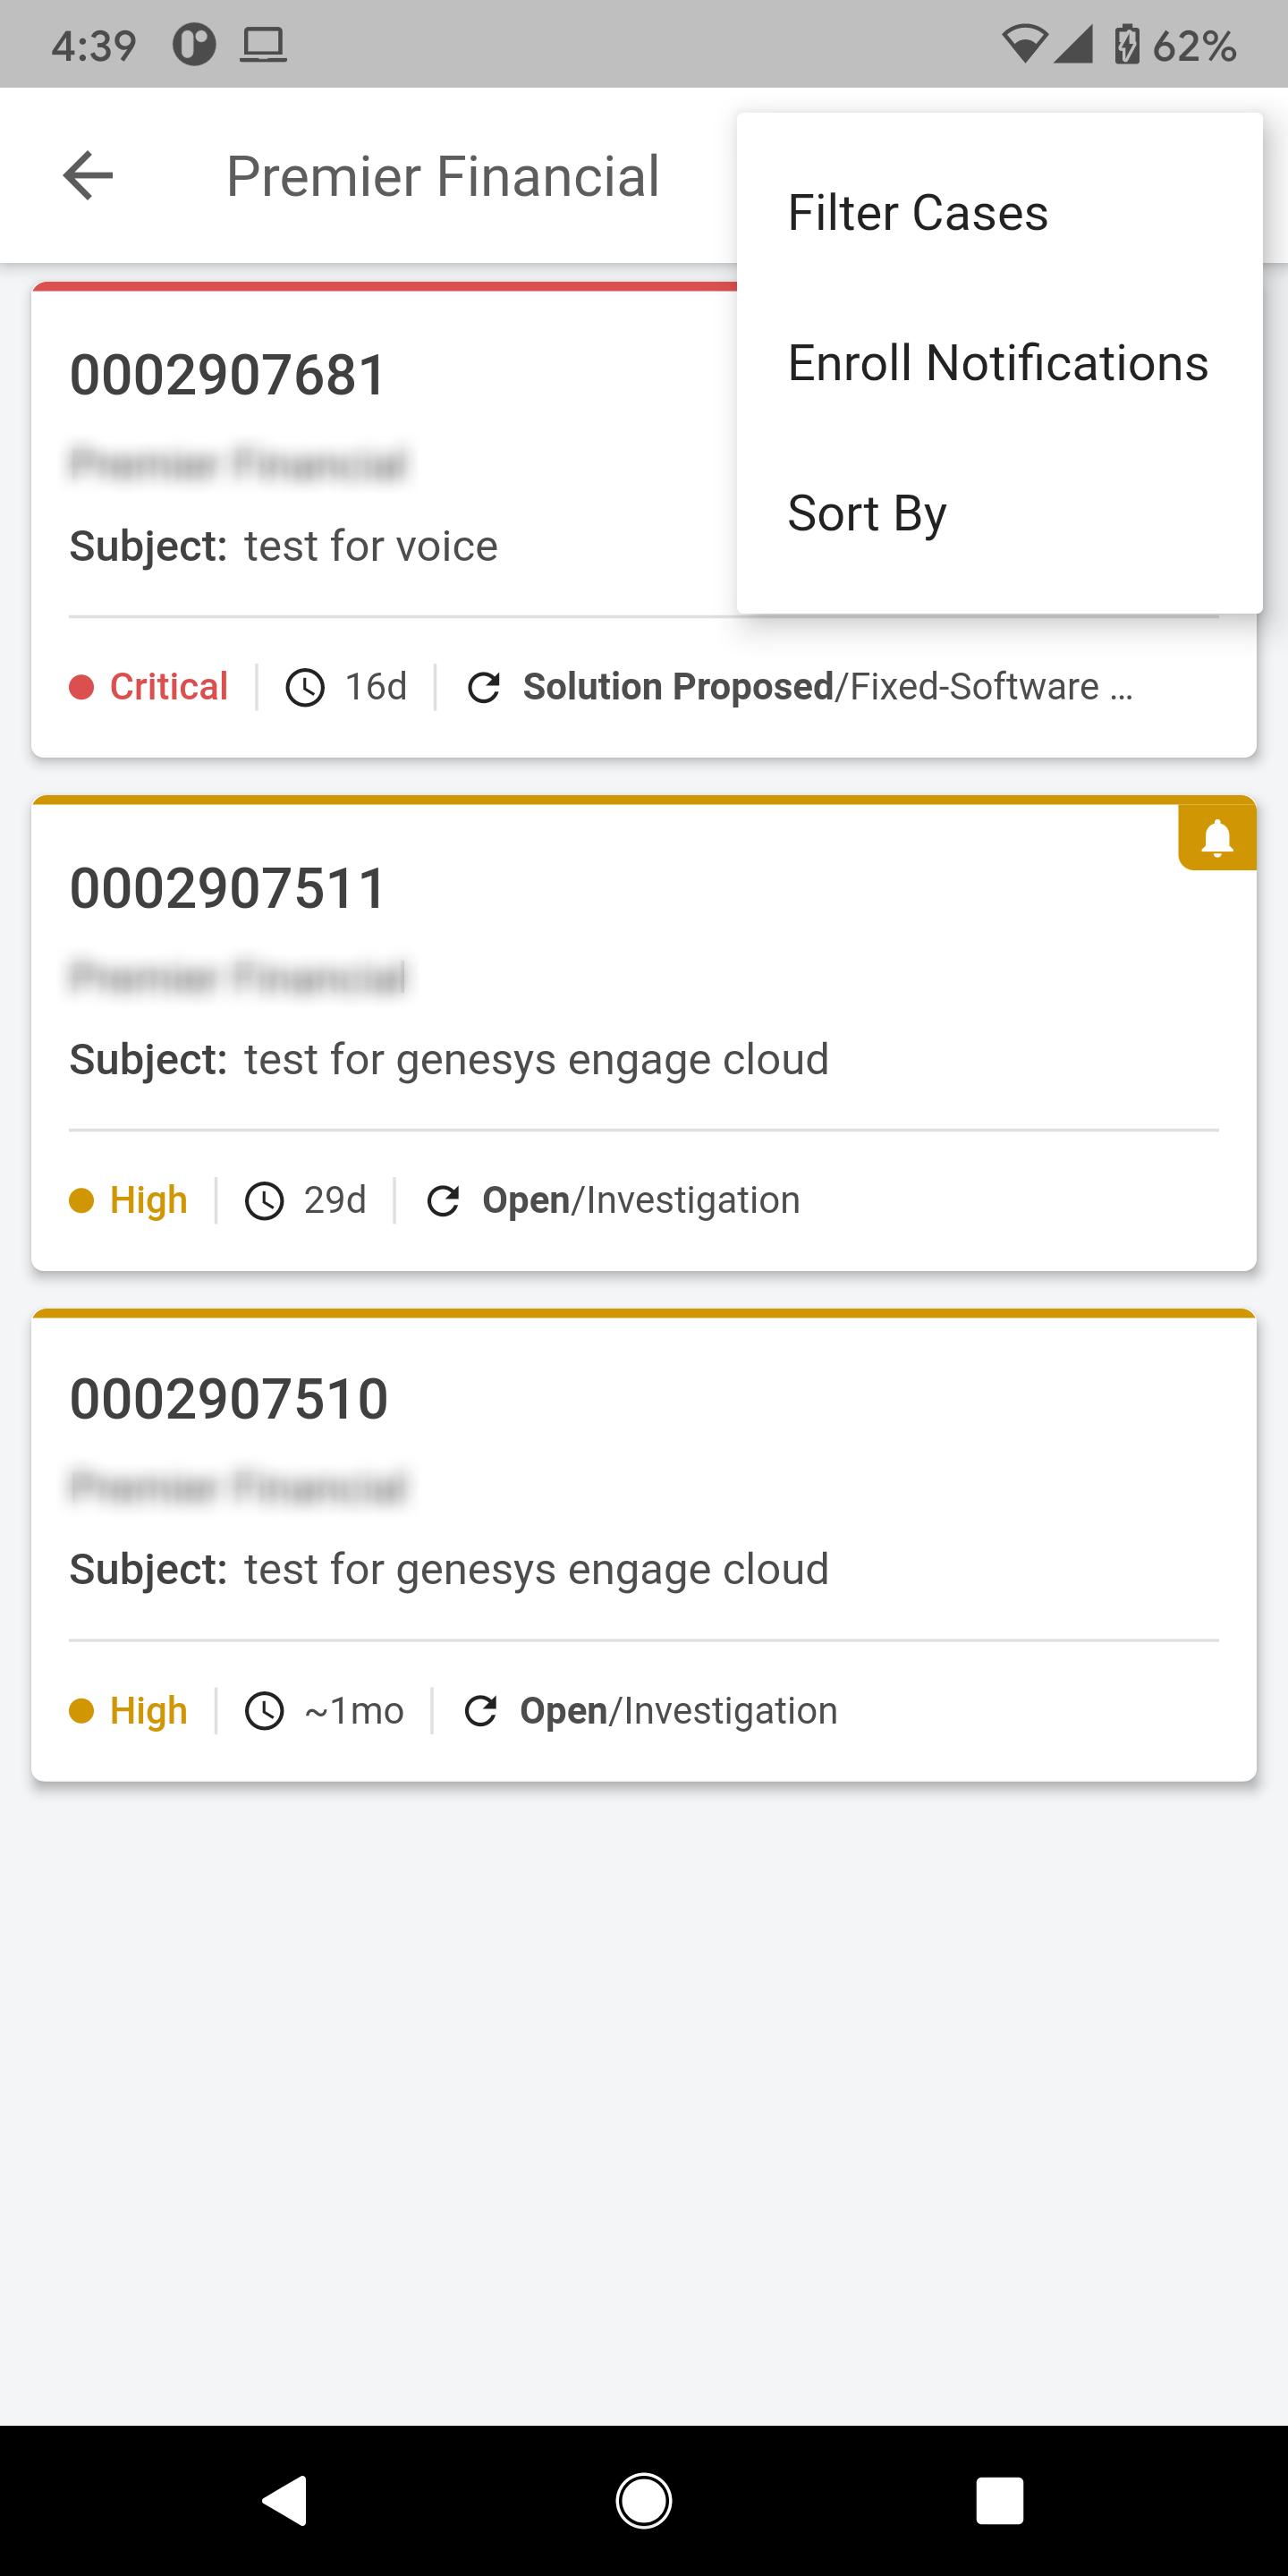
Task: Tap the refresh icon on case 0002907511 status
Action: [x=443, y=1201]
